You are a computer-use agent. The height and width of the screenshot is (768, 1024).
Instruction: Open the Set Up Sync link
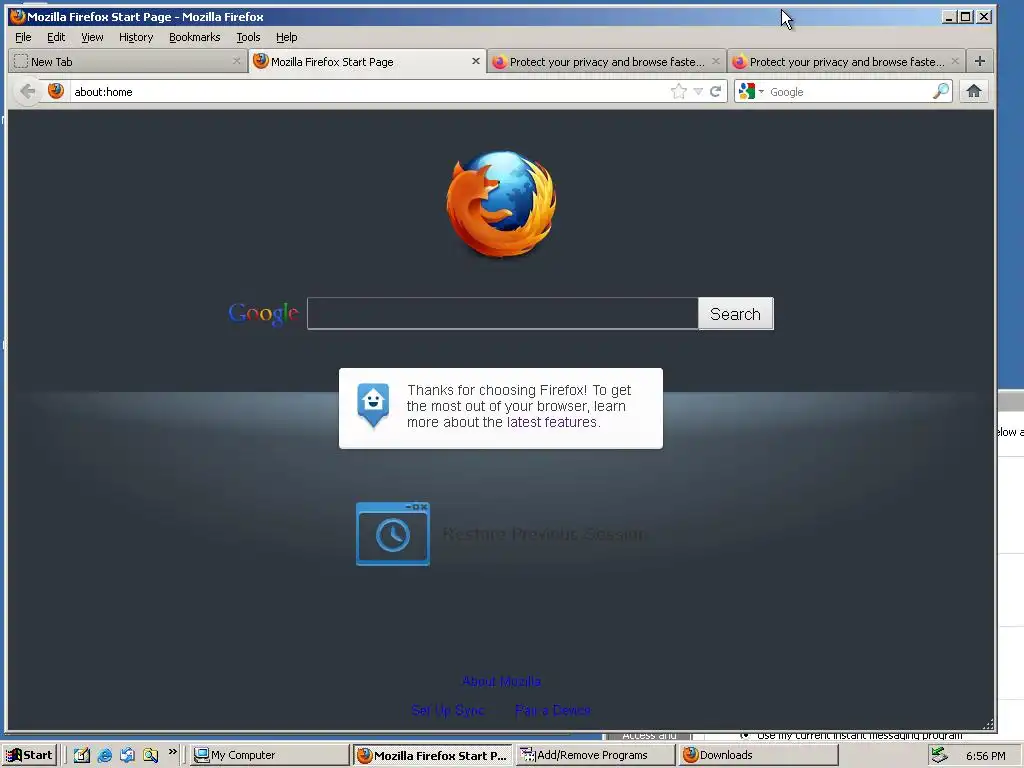pos(448,710)
